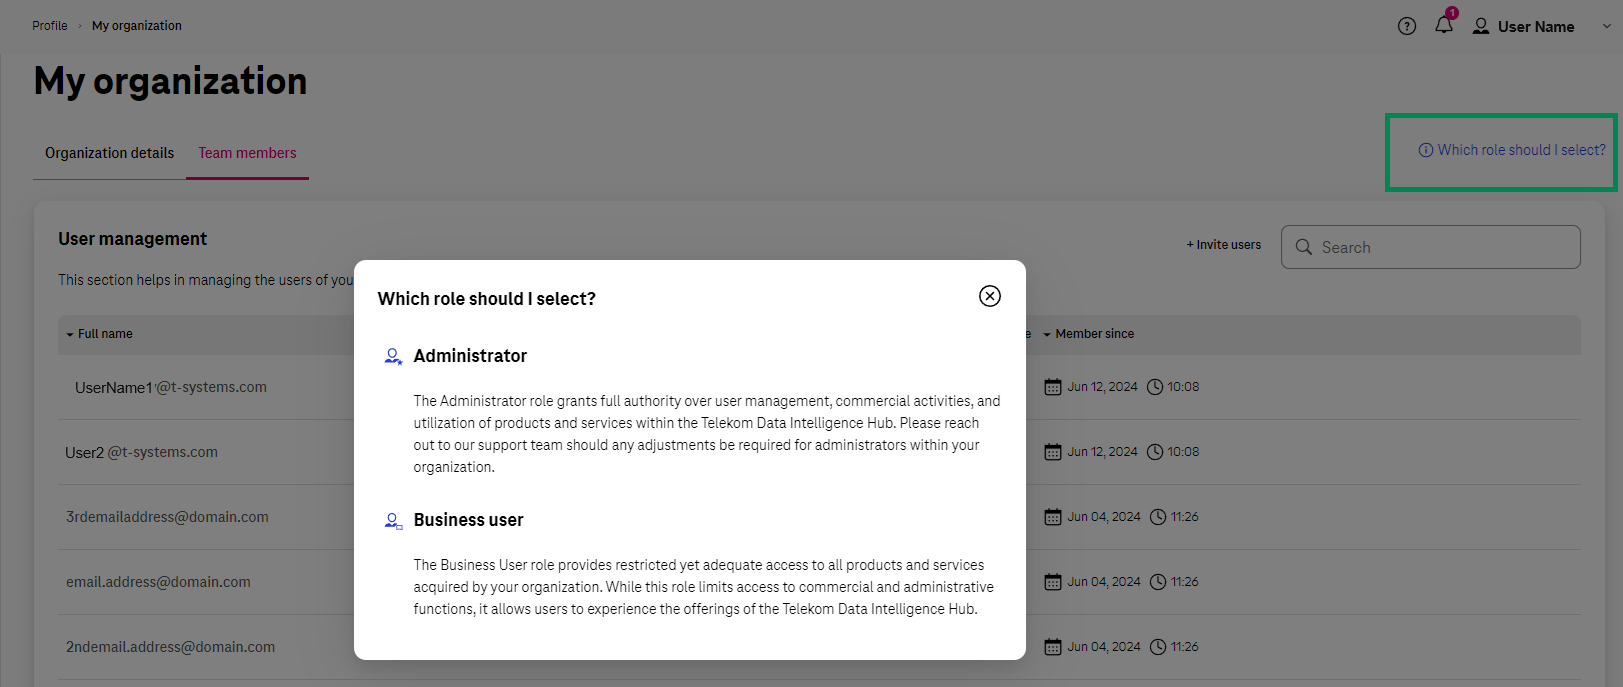The image size is (1623, 687).
Task: Click the dialog title Which role should I select
Action: pos(487,299)
